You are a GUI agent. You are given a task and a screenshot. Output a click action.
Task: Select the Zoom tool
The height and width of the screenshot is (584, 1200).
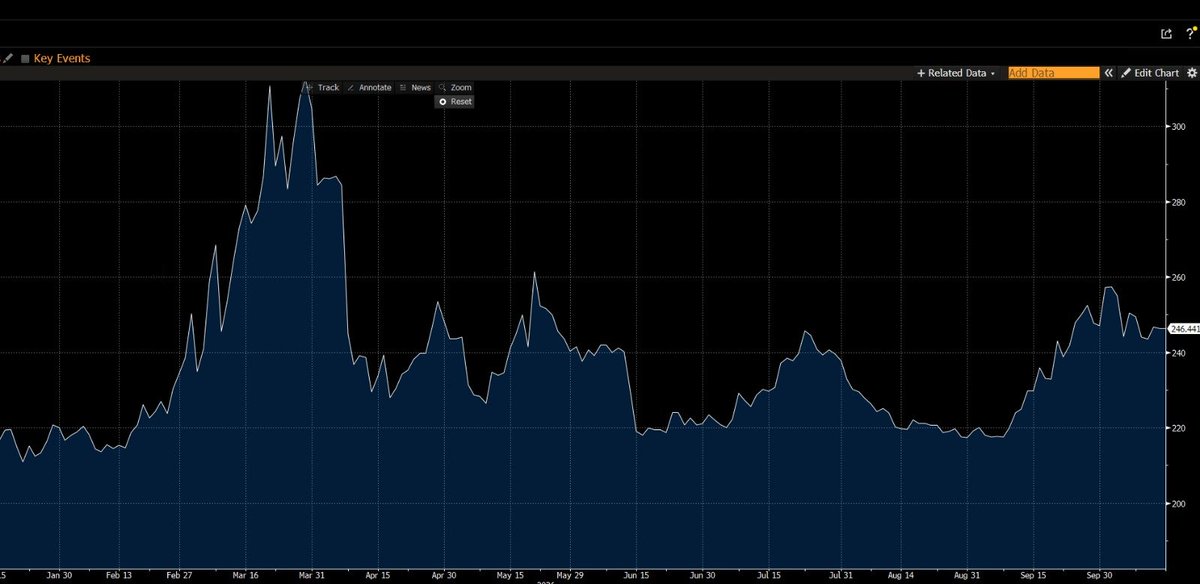coord(455,88)
